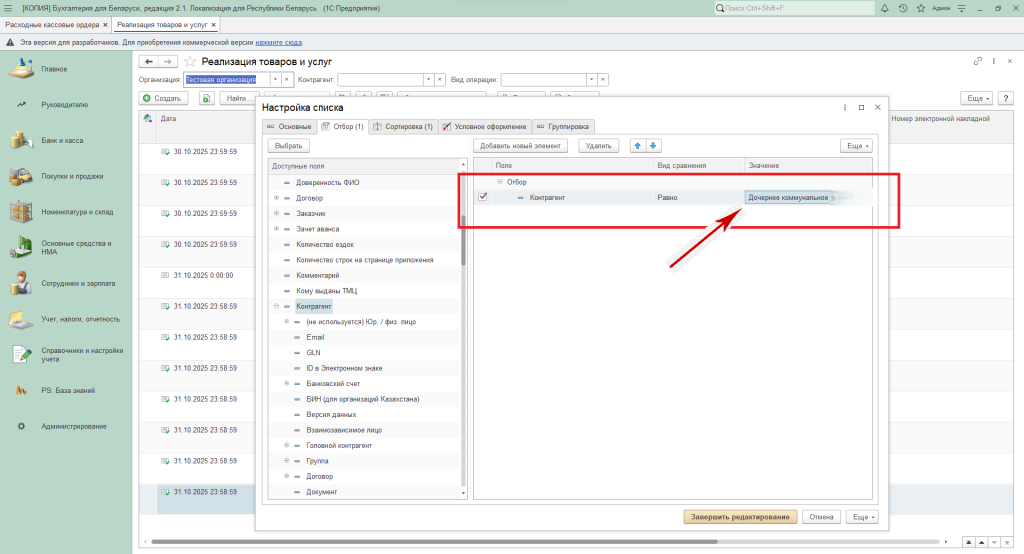Switch to the Сортировка tab
The width and height of the screenshot is (1024, 554).
click(408, 127)
